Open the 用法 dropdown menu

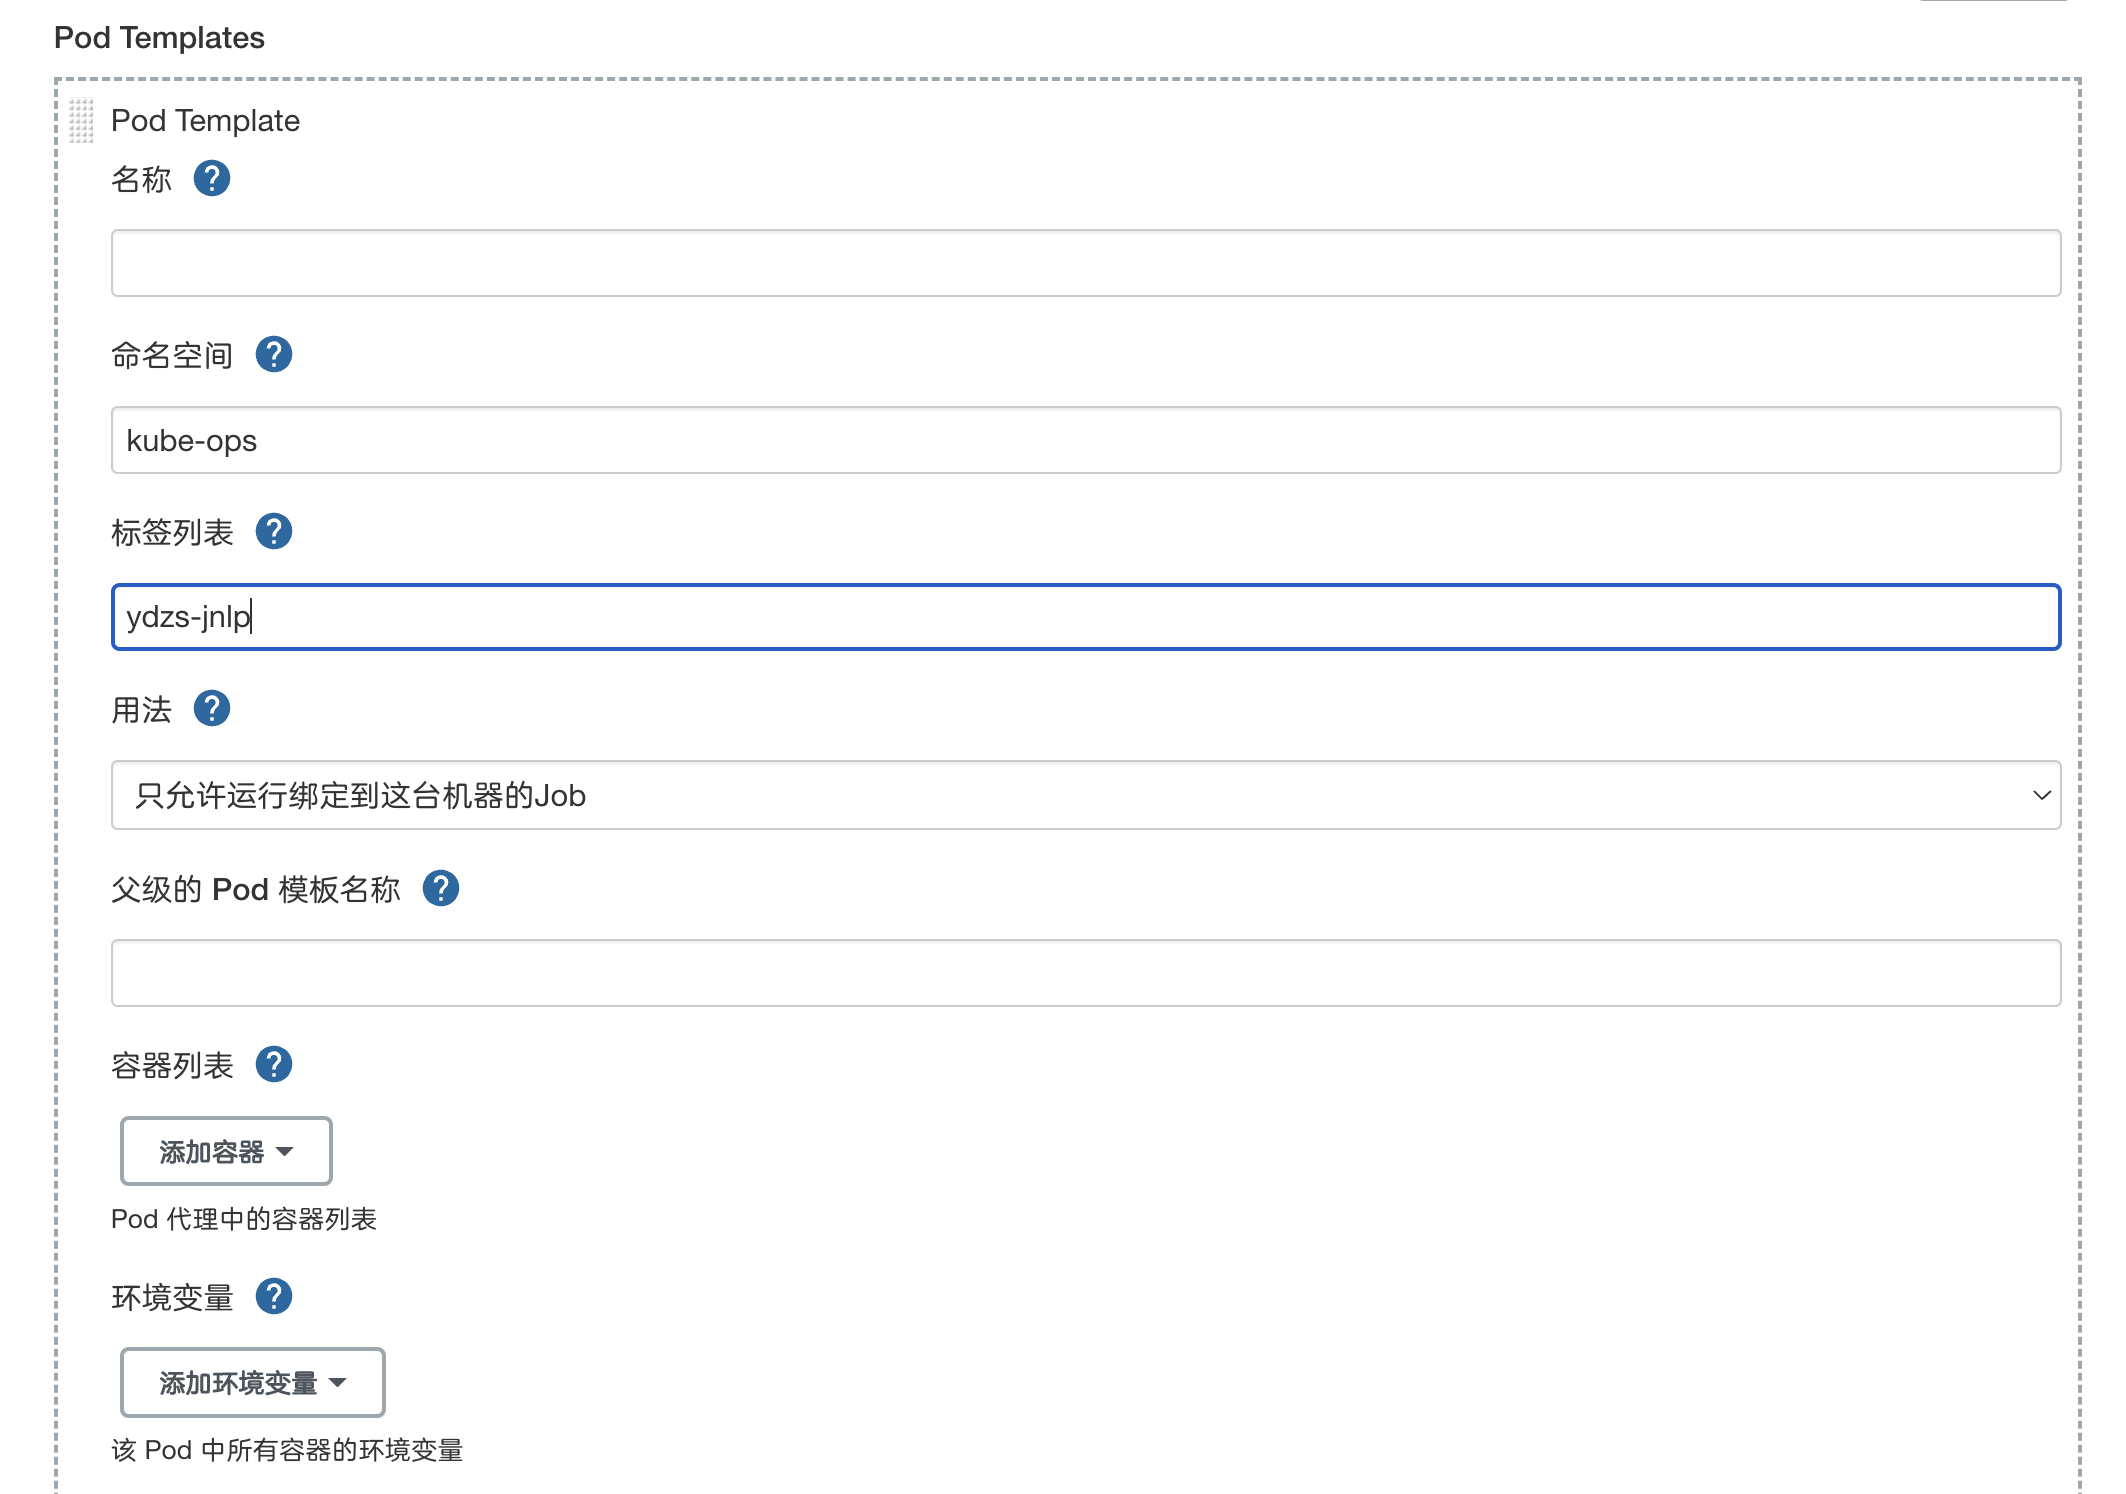pyautogui.click(x=1085, y=795)
